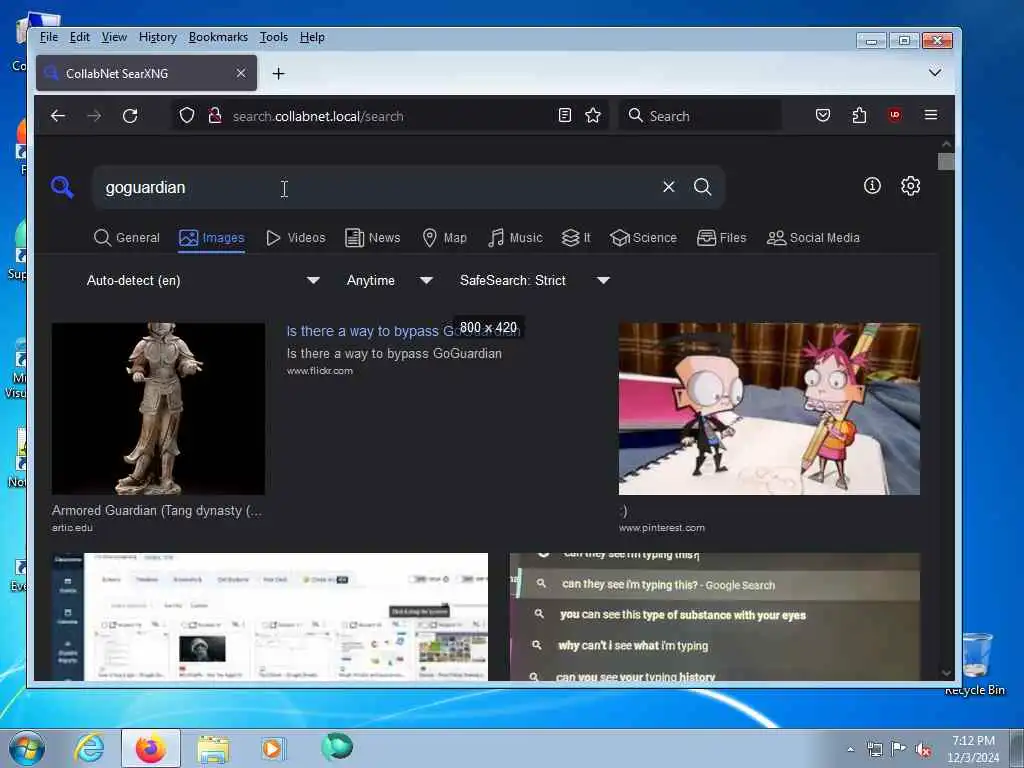Open the Tools menu
This screenshot has width=1024, height=768.
274,37
